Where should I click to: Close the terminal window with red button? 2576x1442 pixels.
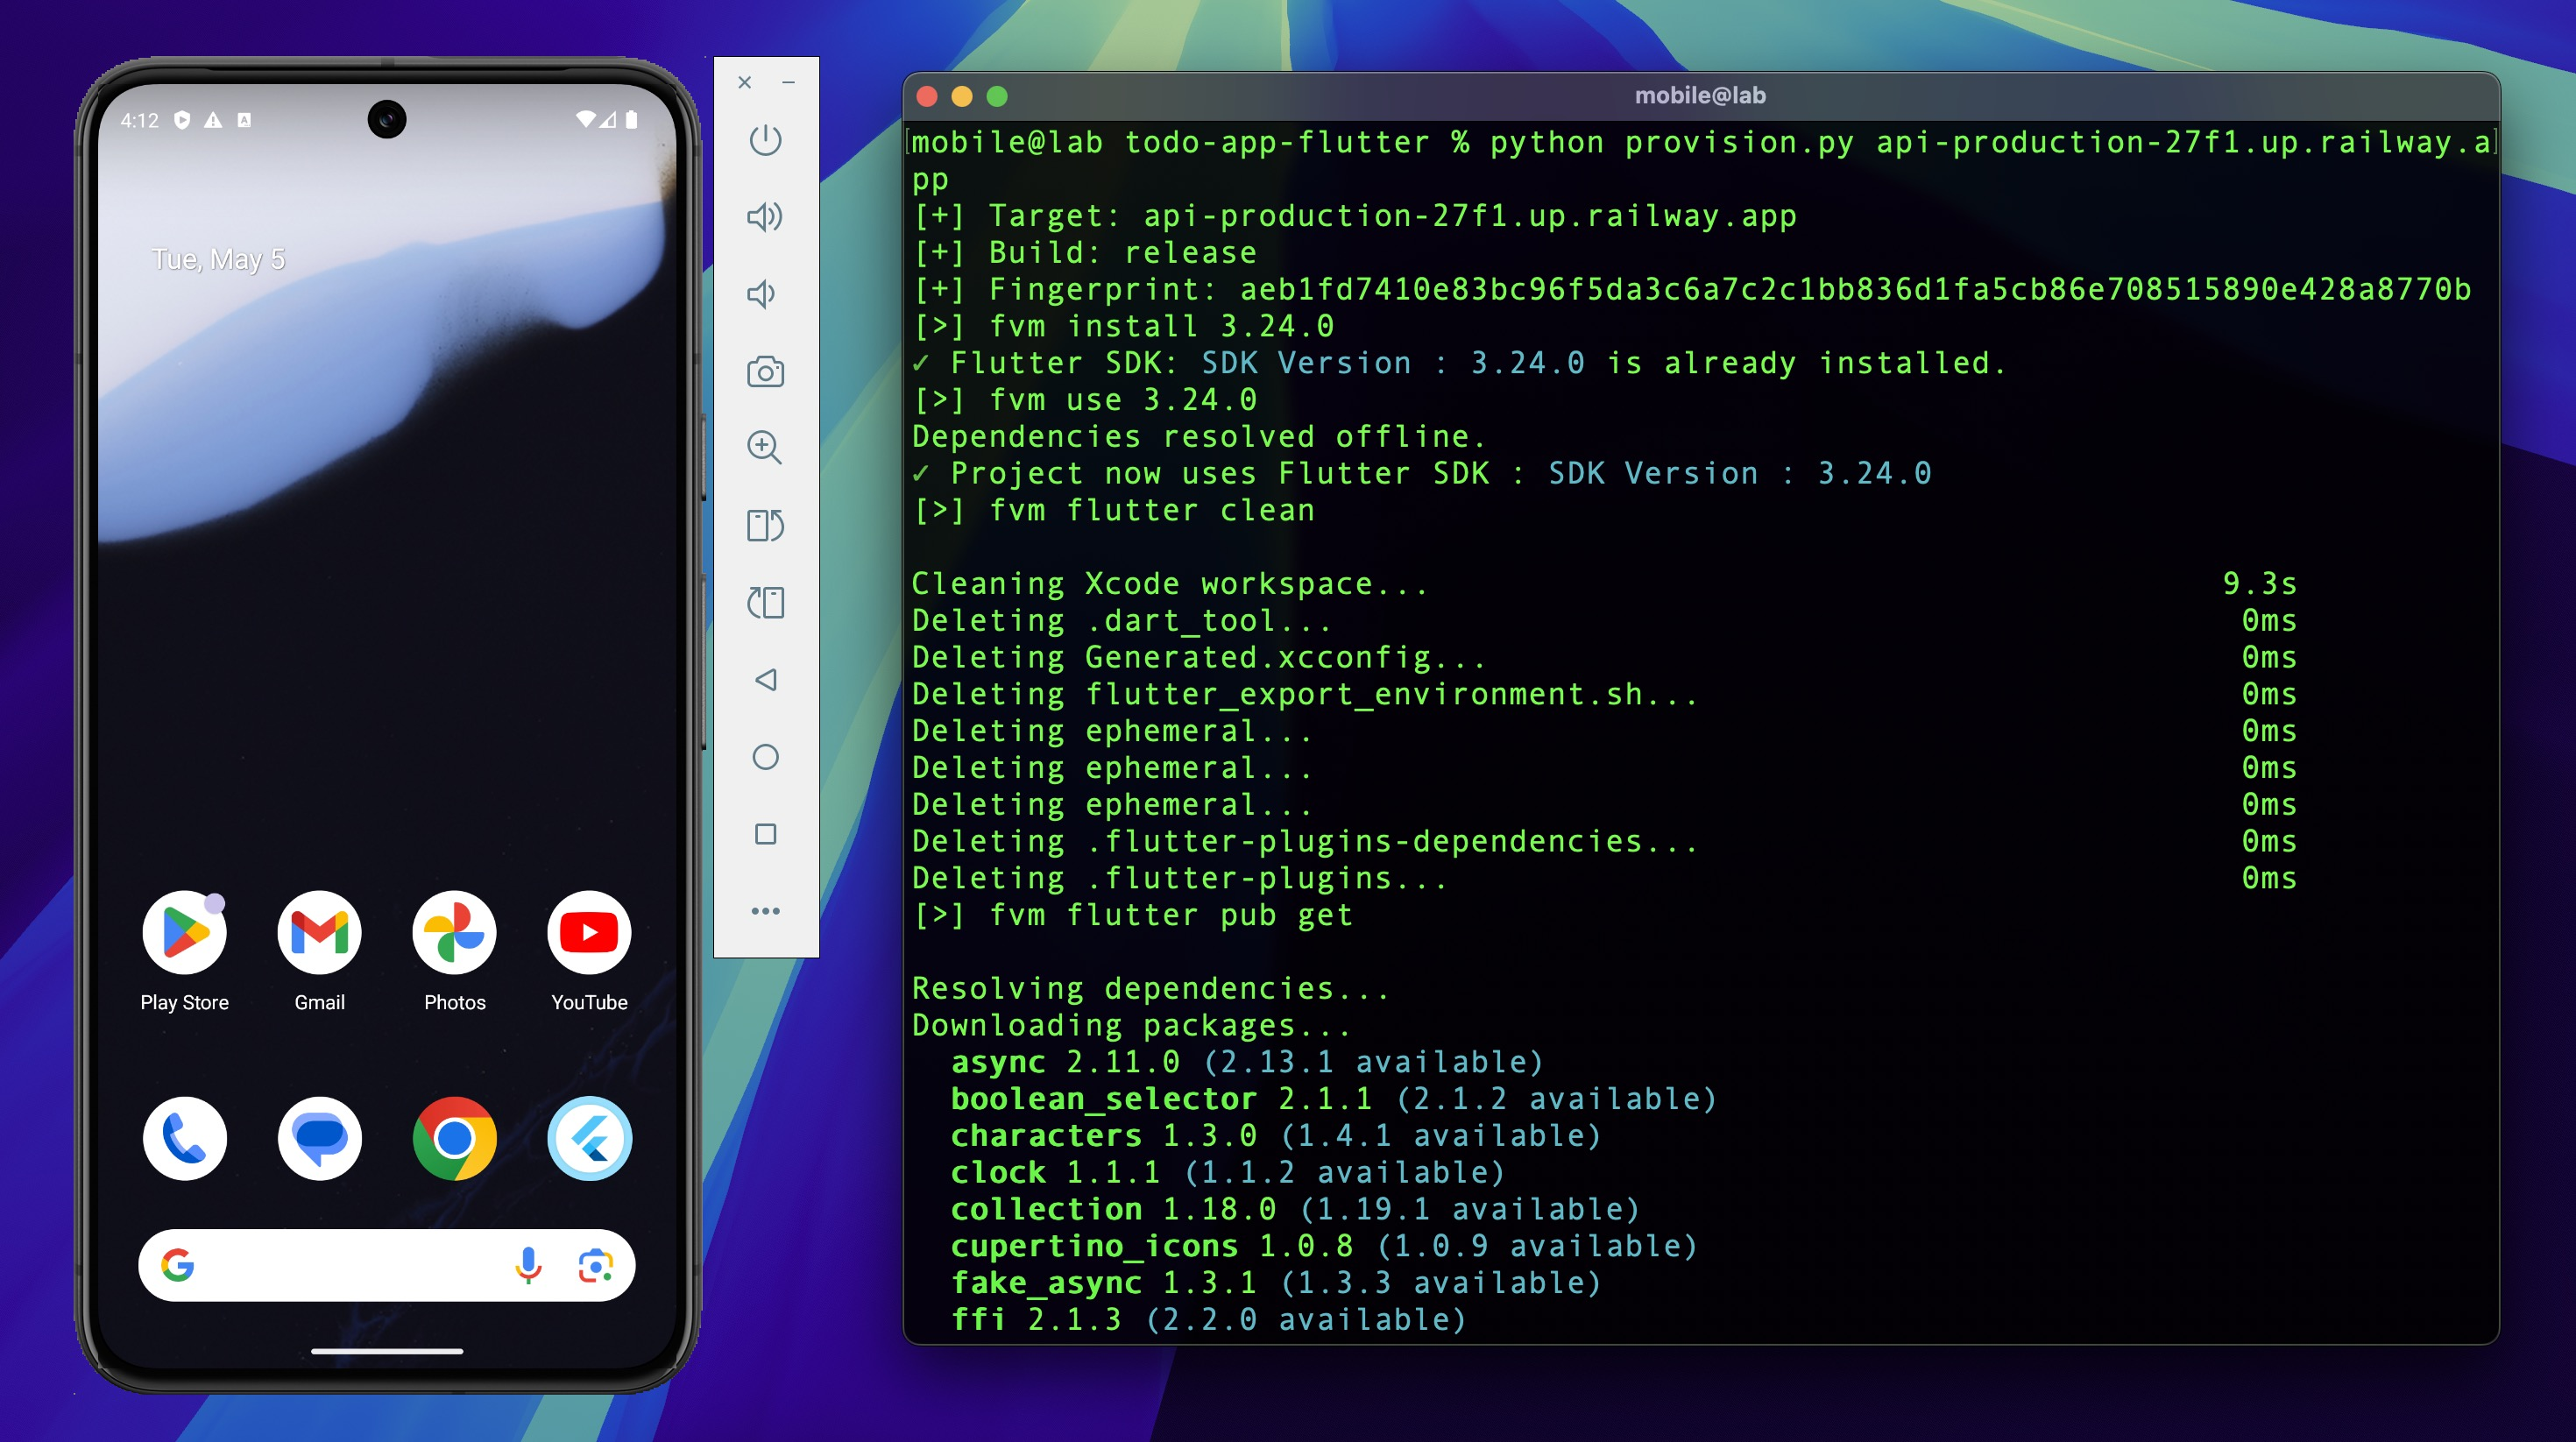[926, 96]
